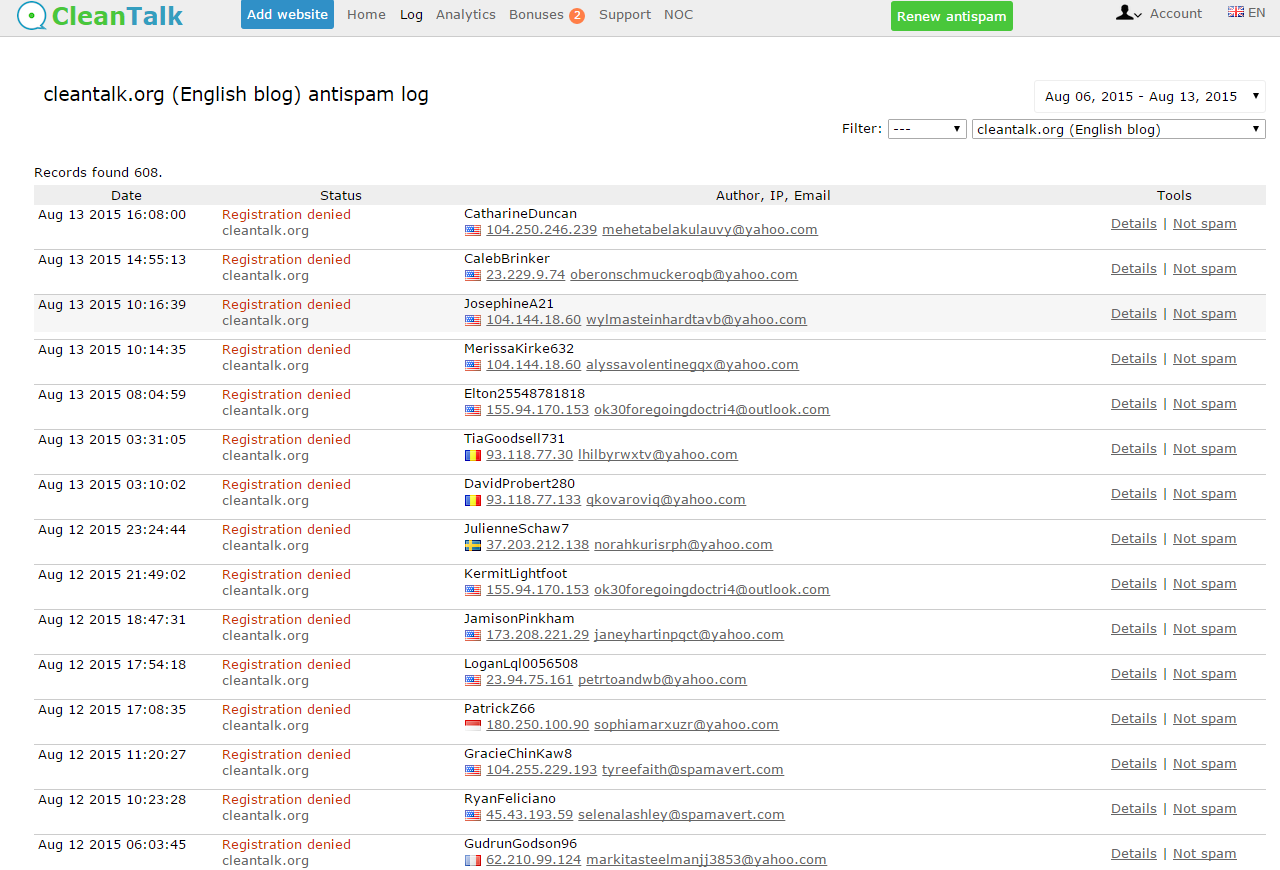Switch to the Analytics tab
Viewport: 1280px width, 870px height.
[465, 14]
